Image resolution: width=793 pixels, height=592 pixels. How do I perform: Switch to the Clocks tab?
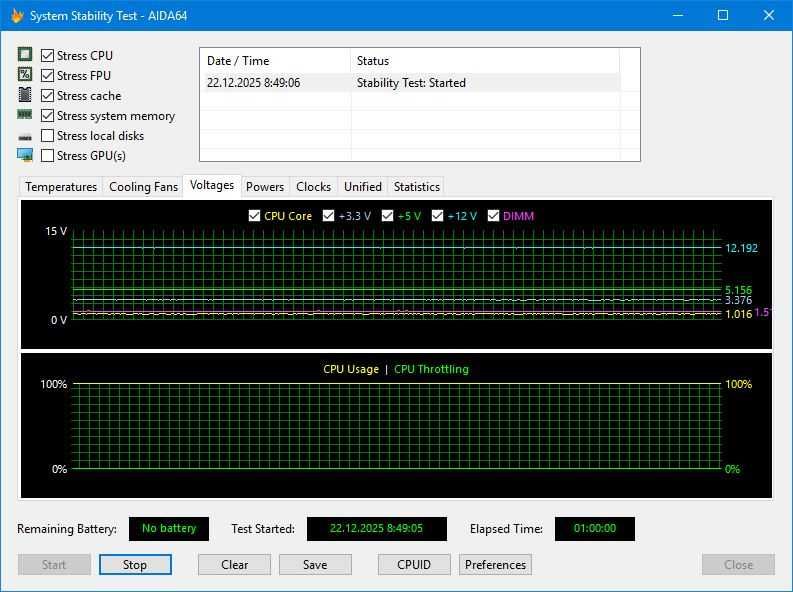[x=313, y=187]
